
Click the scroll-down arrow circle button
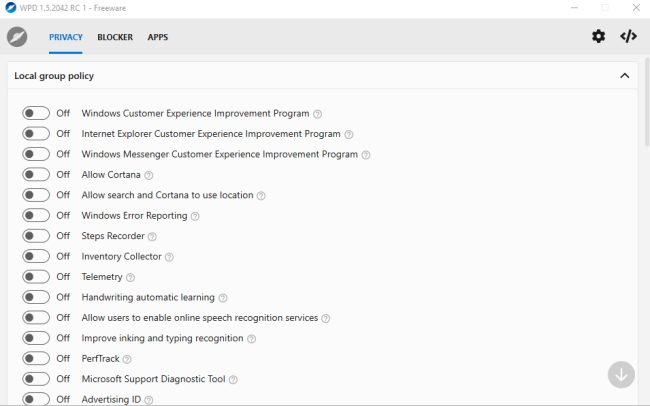[x=621, y=375]
